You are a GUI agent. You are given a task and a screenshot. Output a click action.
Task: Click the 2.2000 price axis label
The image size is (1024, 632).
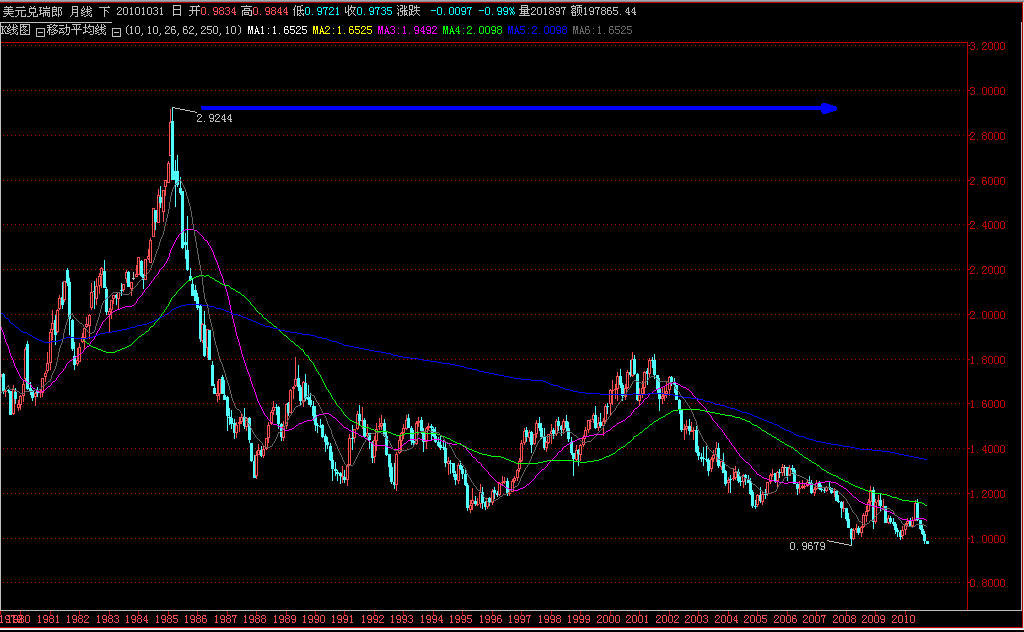point(987,270)
